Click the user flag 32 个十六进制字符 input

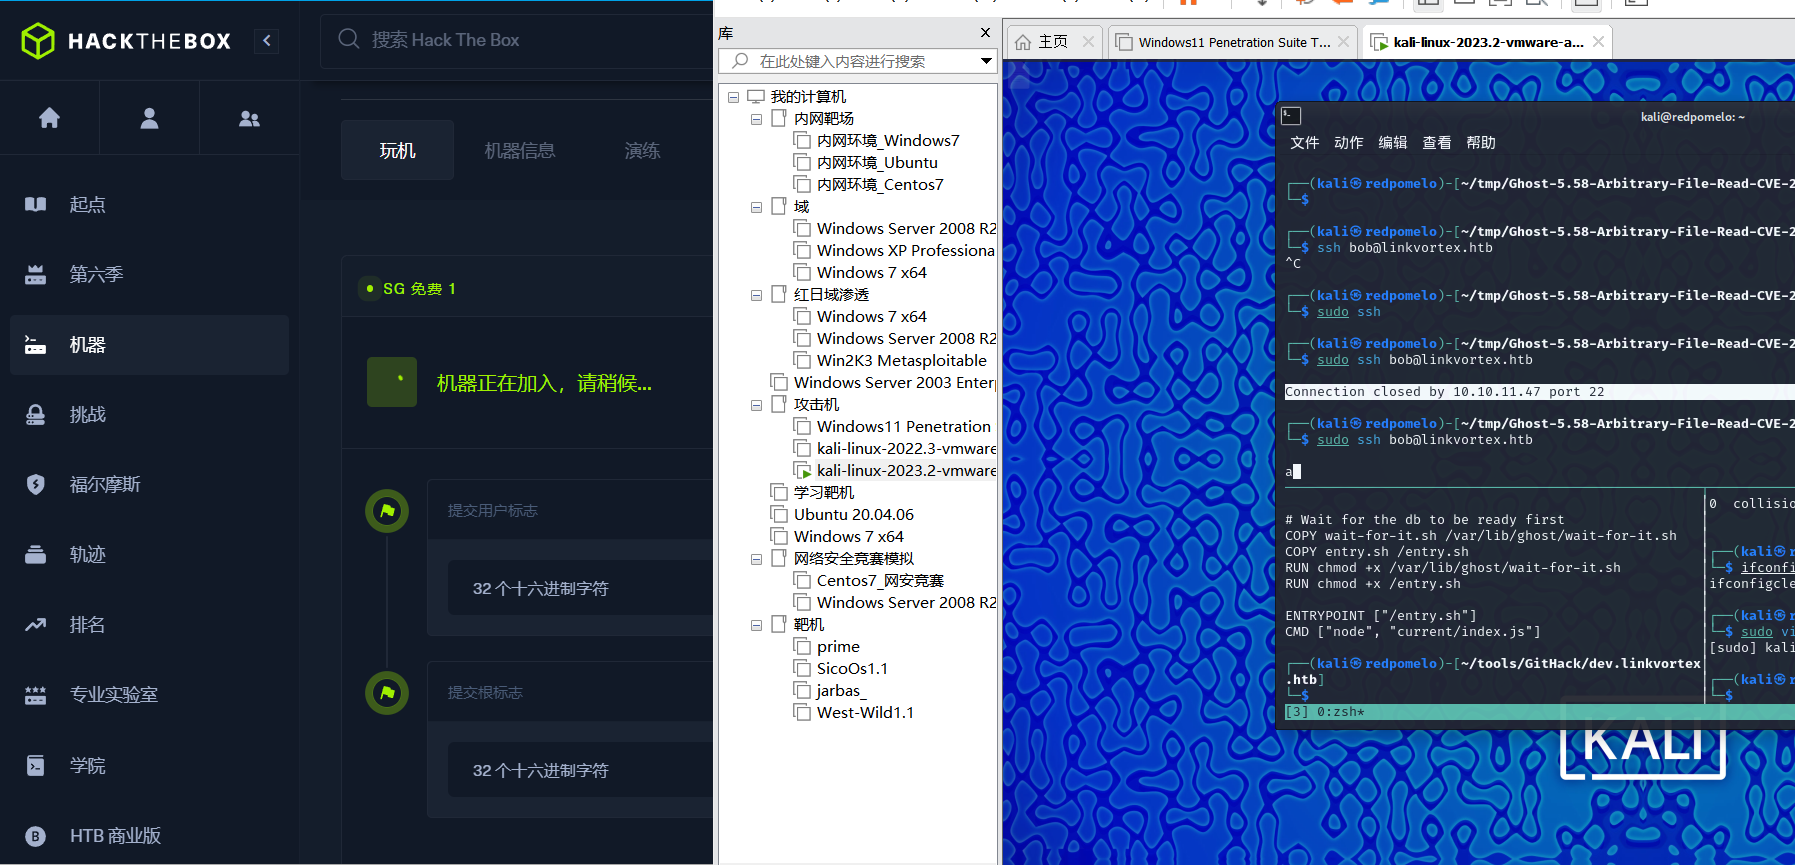coord(580,588)
